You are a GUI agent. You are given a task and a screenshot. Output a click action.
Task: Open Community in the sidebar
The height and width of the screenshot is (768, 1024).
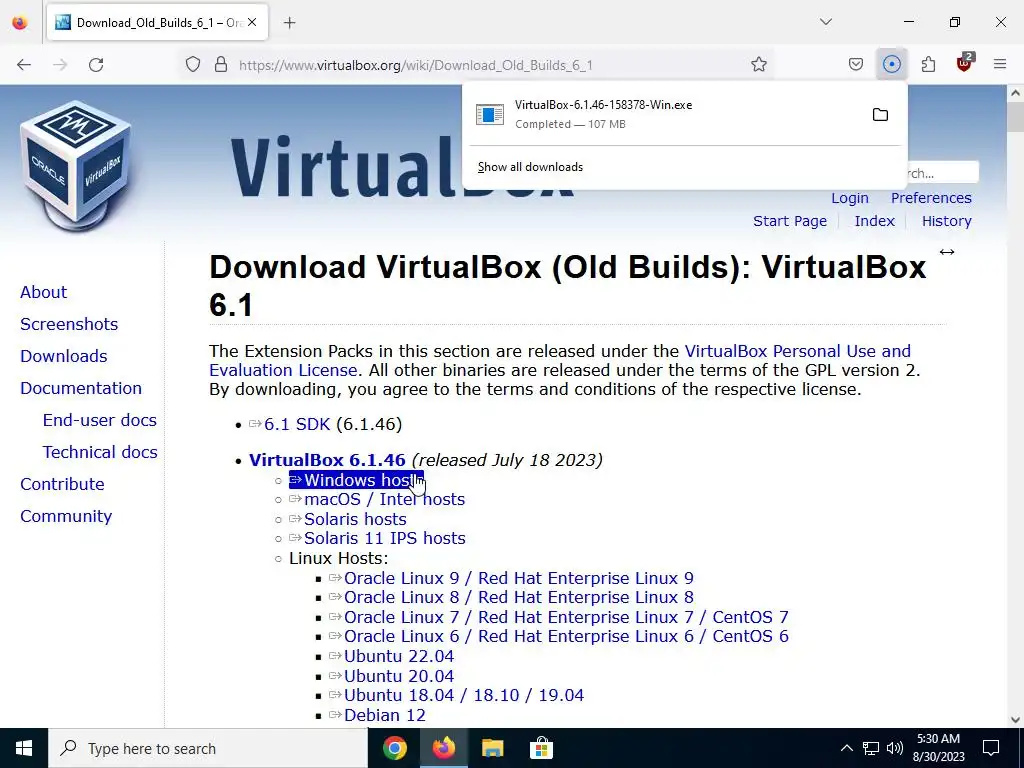66,516
